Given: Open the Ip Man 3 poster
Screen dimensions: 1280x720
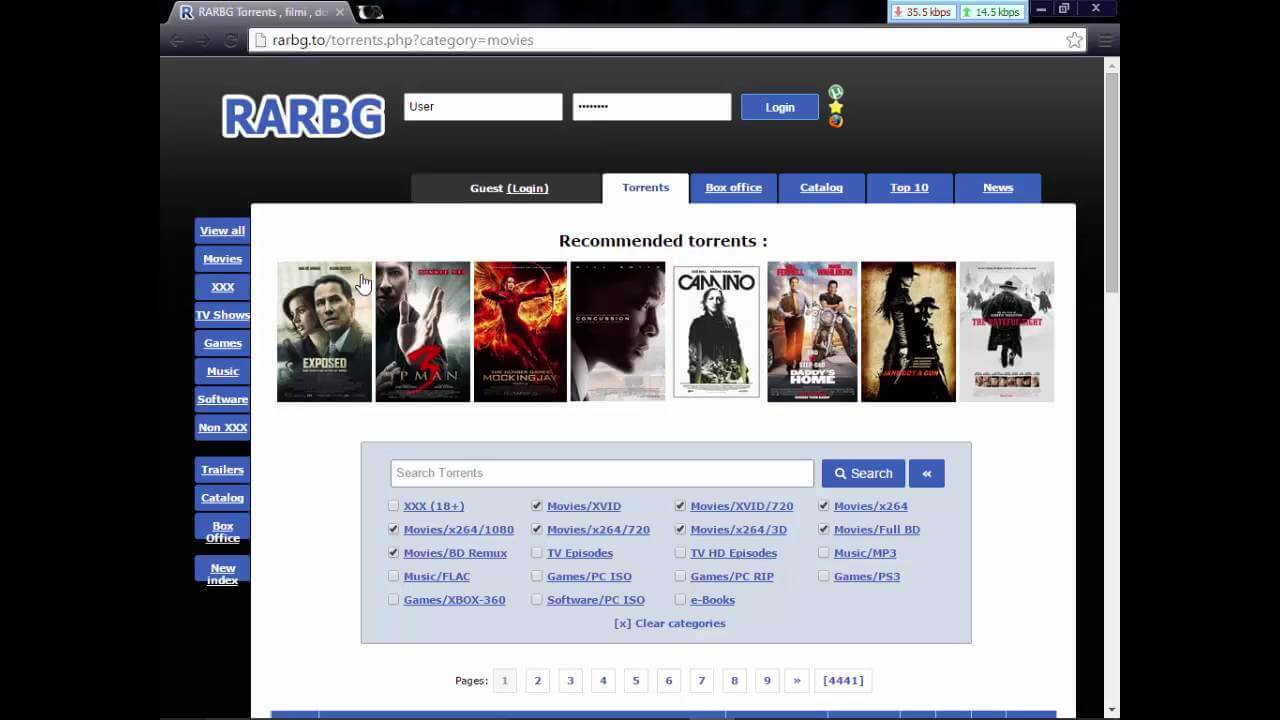Looking at the screenshot, I should pyautogui.click(x=422, y=332).
